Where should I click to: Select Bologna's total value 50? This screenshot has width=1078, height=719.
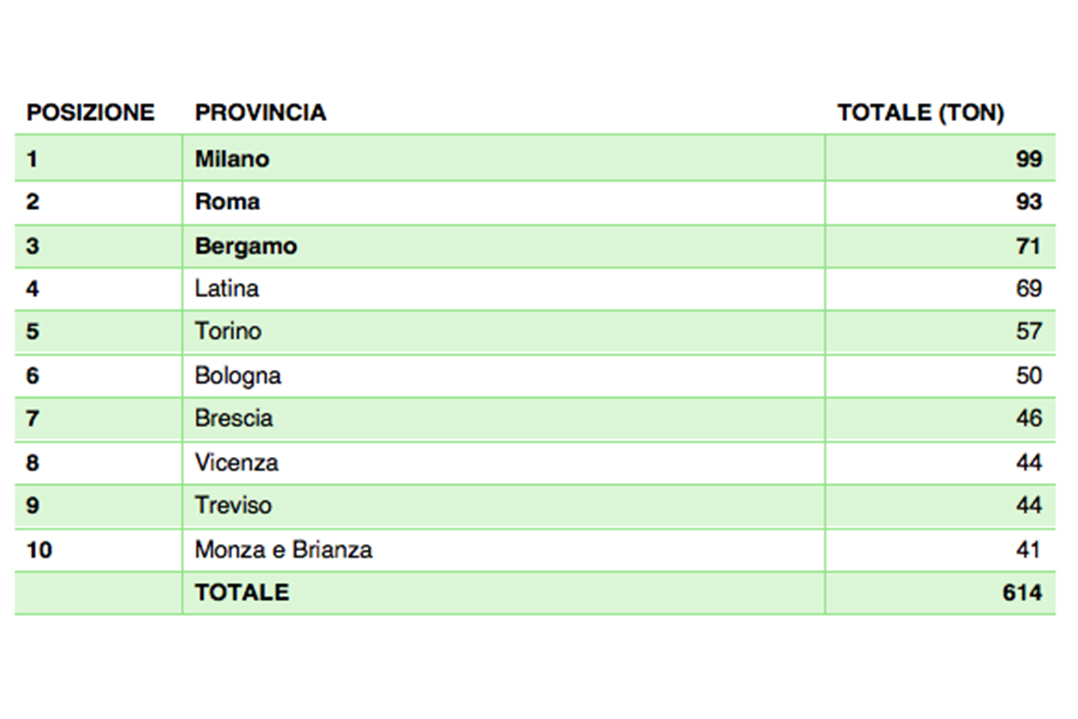point(1028,376)
